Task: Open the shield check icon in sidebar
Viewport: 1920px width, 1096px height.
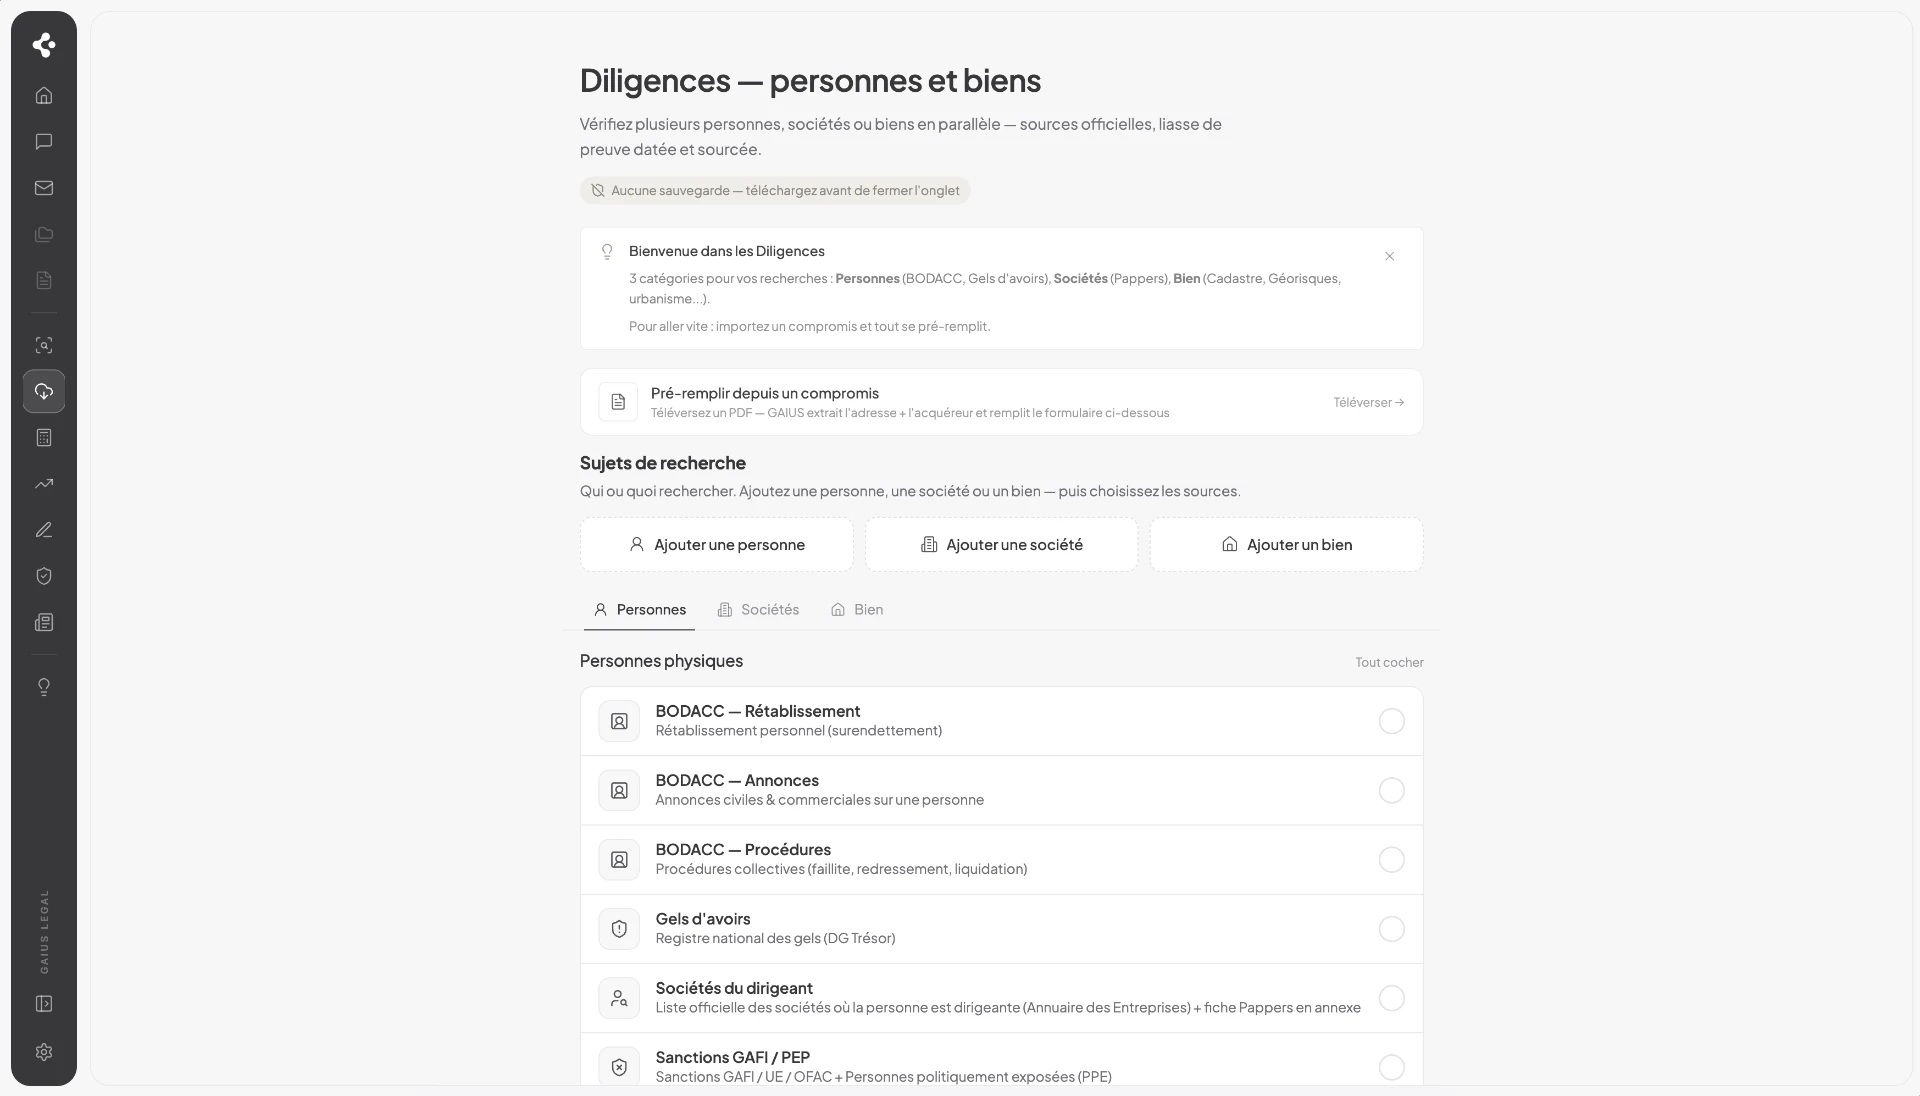Action: click(44, 576)
